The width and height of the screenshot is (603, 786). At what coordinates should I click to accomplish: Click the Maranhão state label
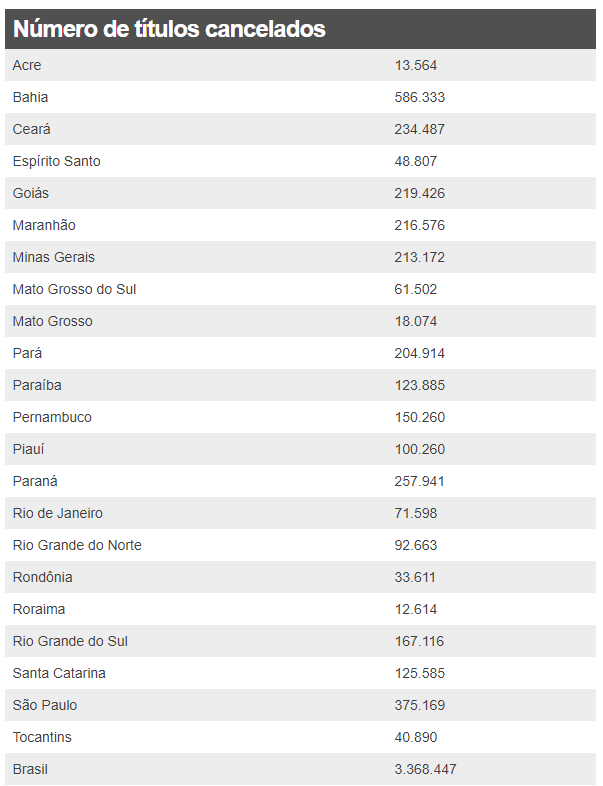pos(44,225)
